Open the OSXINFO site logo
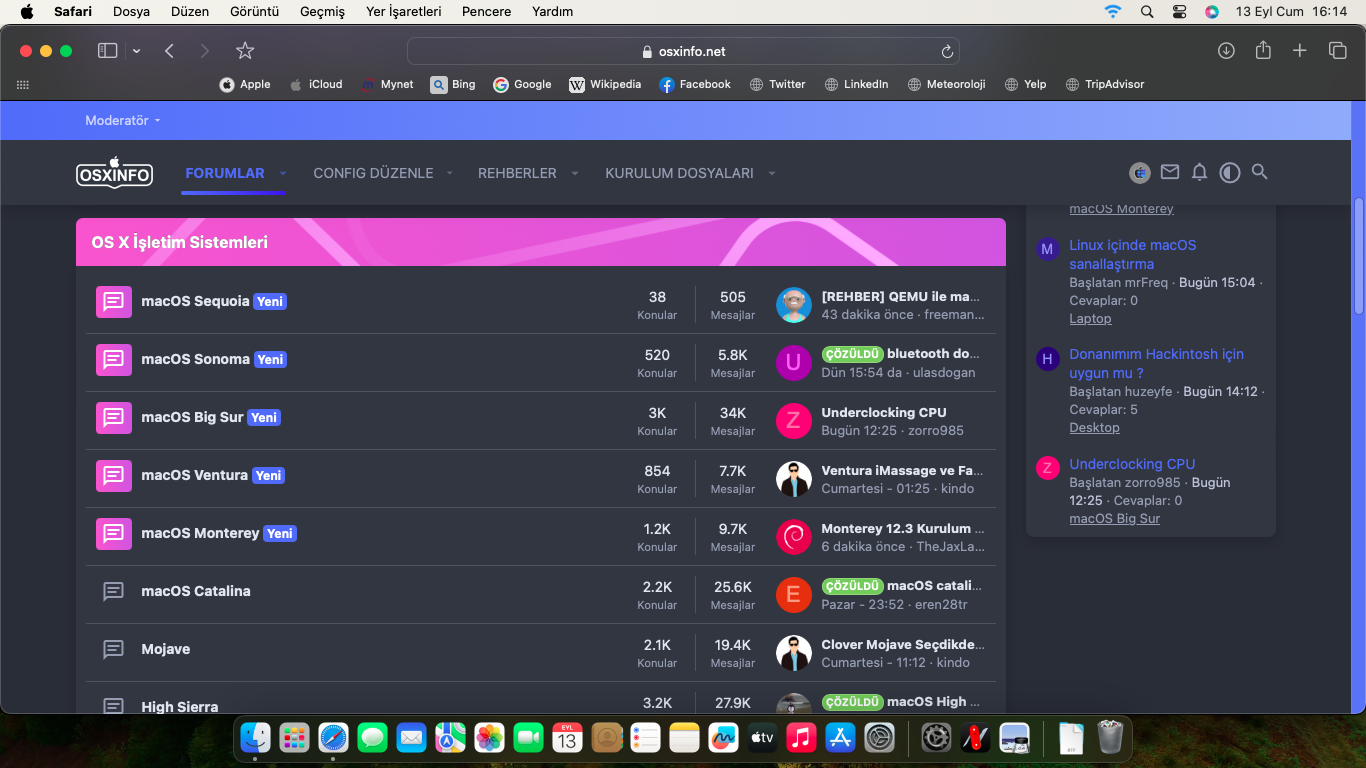 (x=114, y=173)
